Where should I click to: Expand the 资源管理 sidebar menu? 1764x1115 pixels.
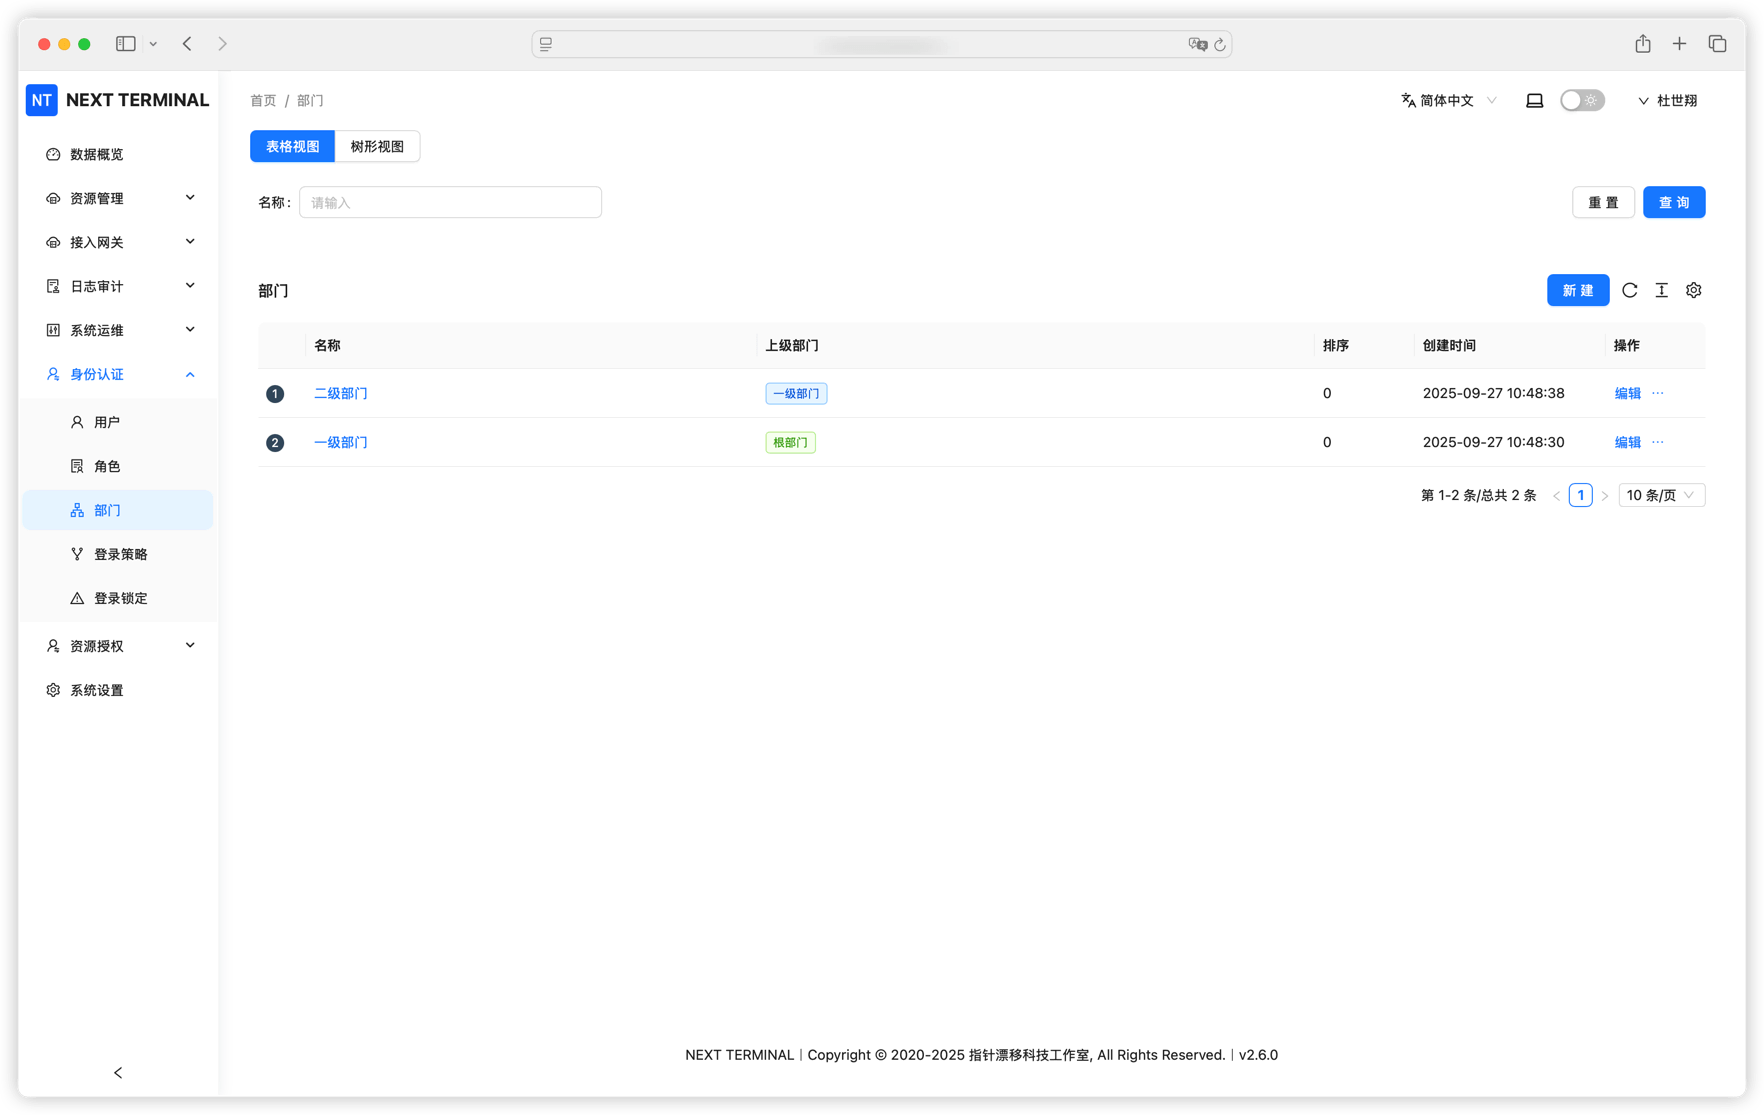tap(120, 198)
